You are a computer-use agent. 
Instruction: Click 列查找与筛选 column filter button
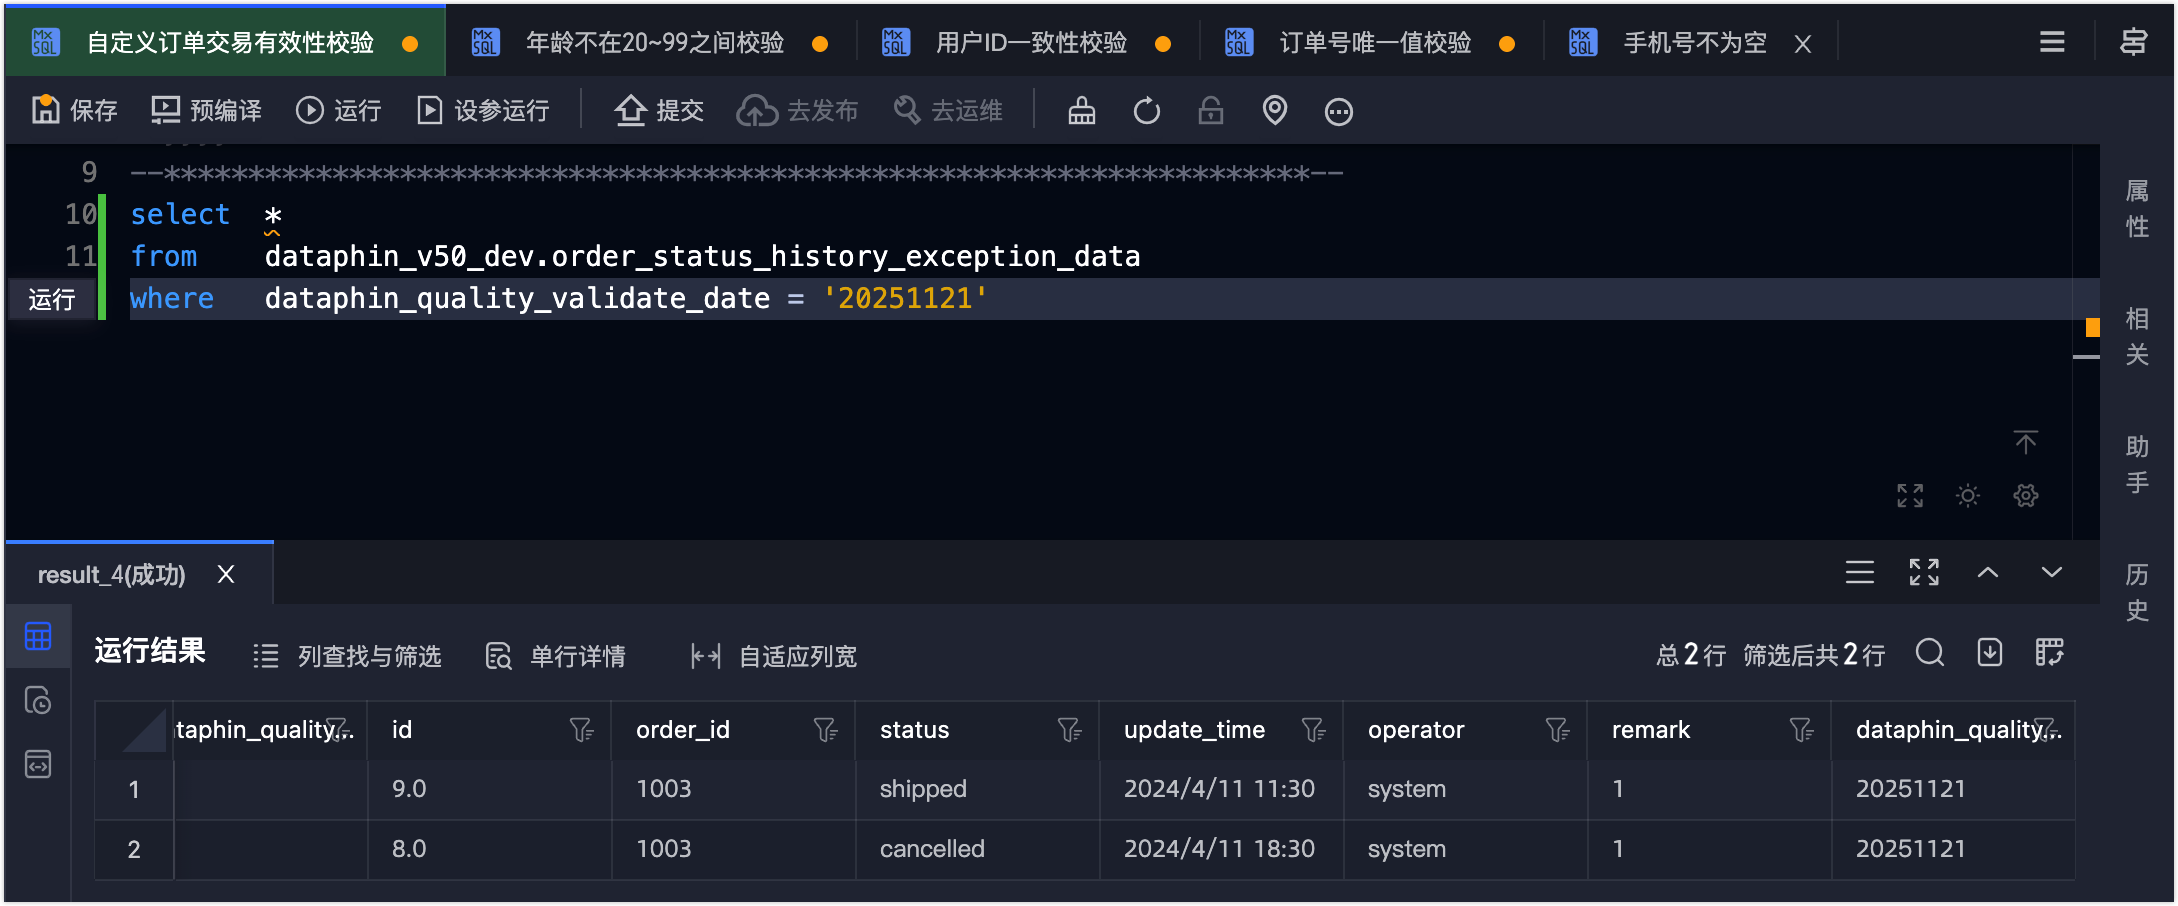(347, 655)
